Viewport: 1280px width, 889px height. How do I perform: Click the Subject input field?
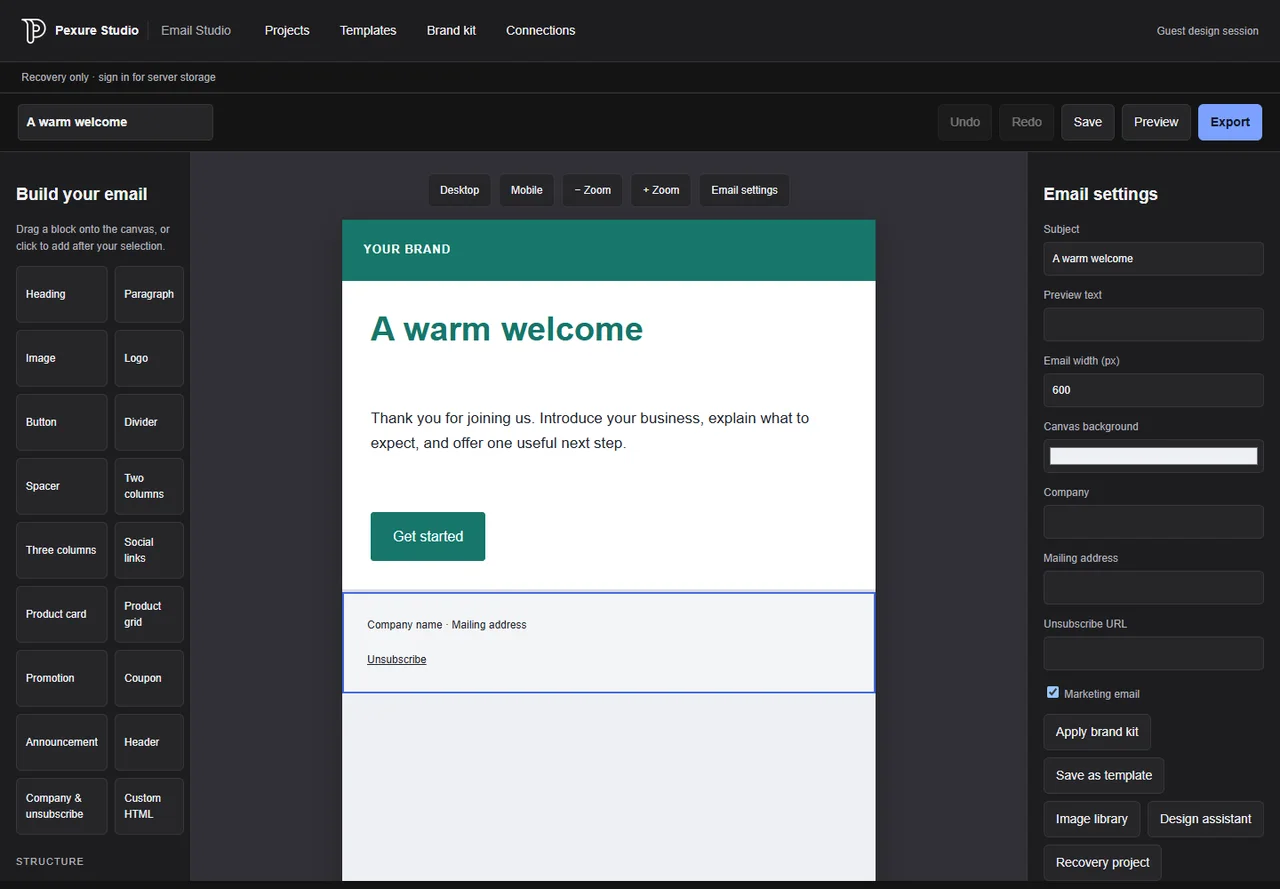[x=1153, y=258]
